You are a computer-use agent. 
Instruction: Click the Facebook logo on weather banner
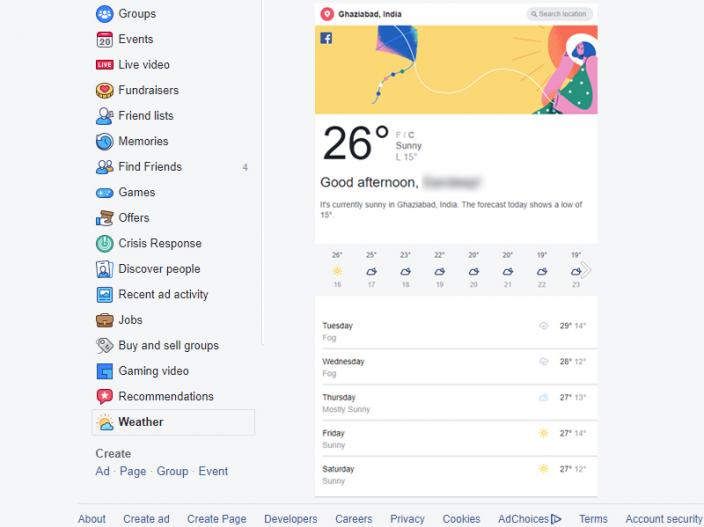click(326, 38)
